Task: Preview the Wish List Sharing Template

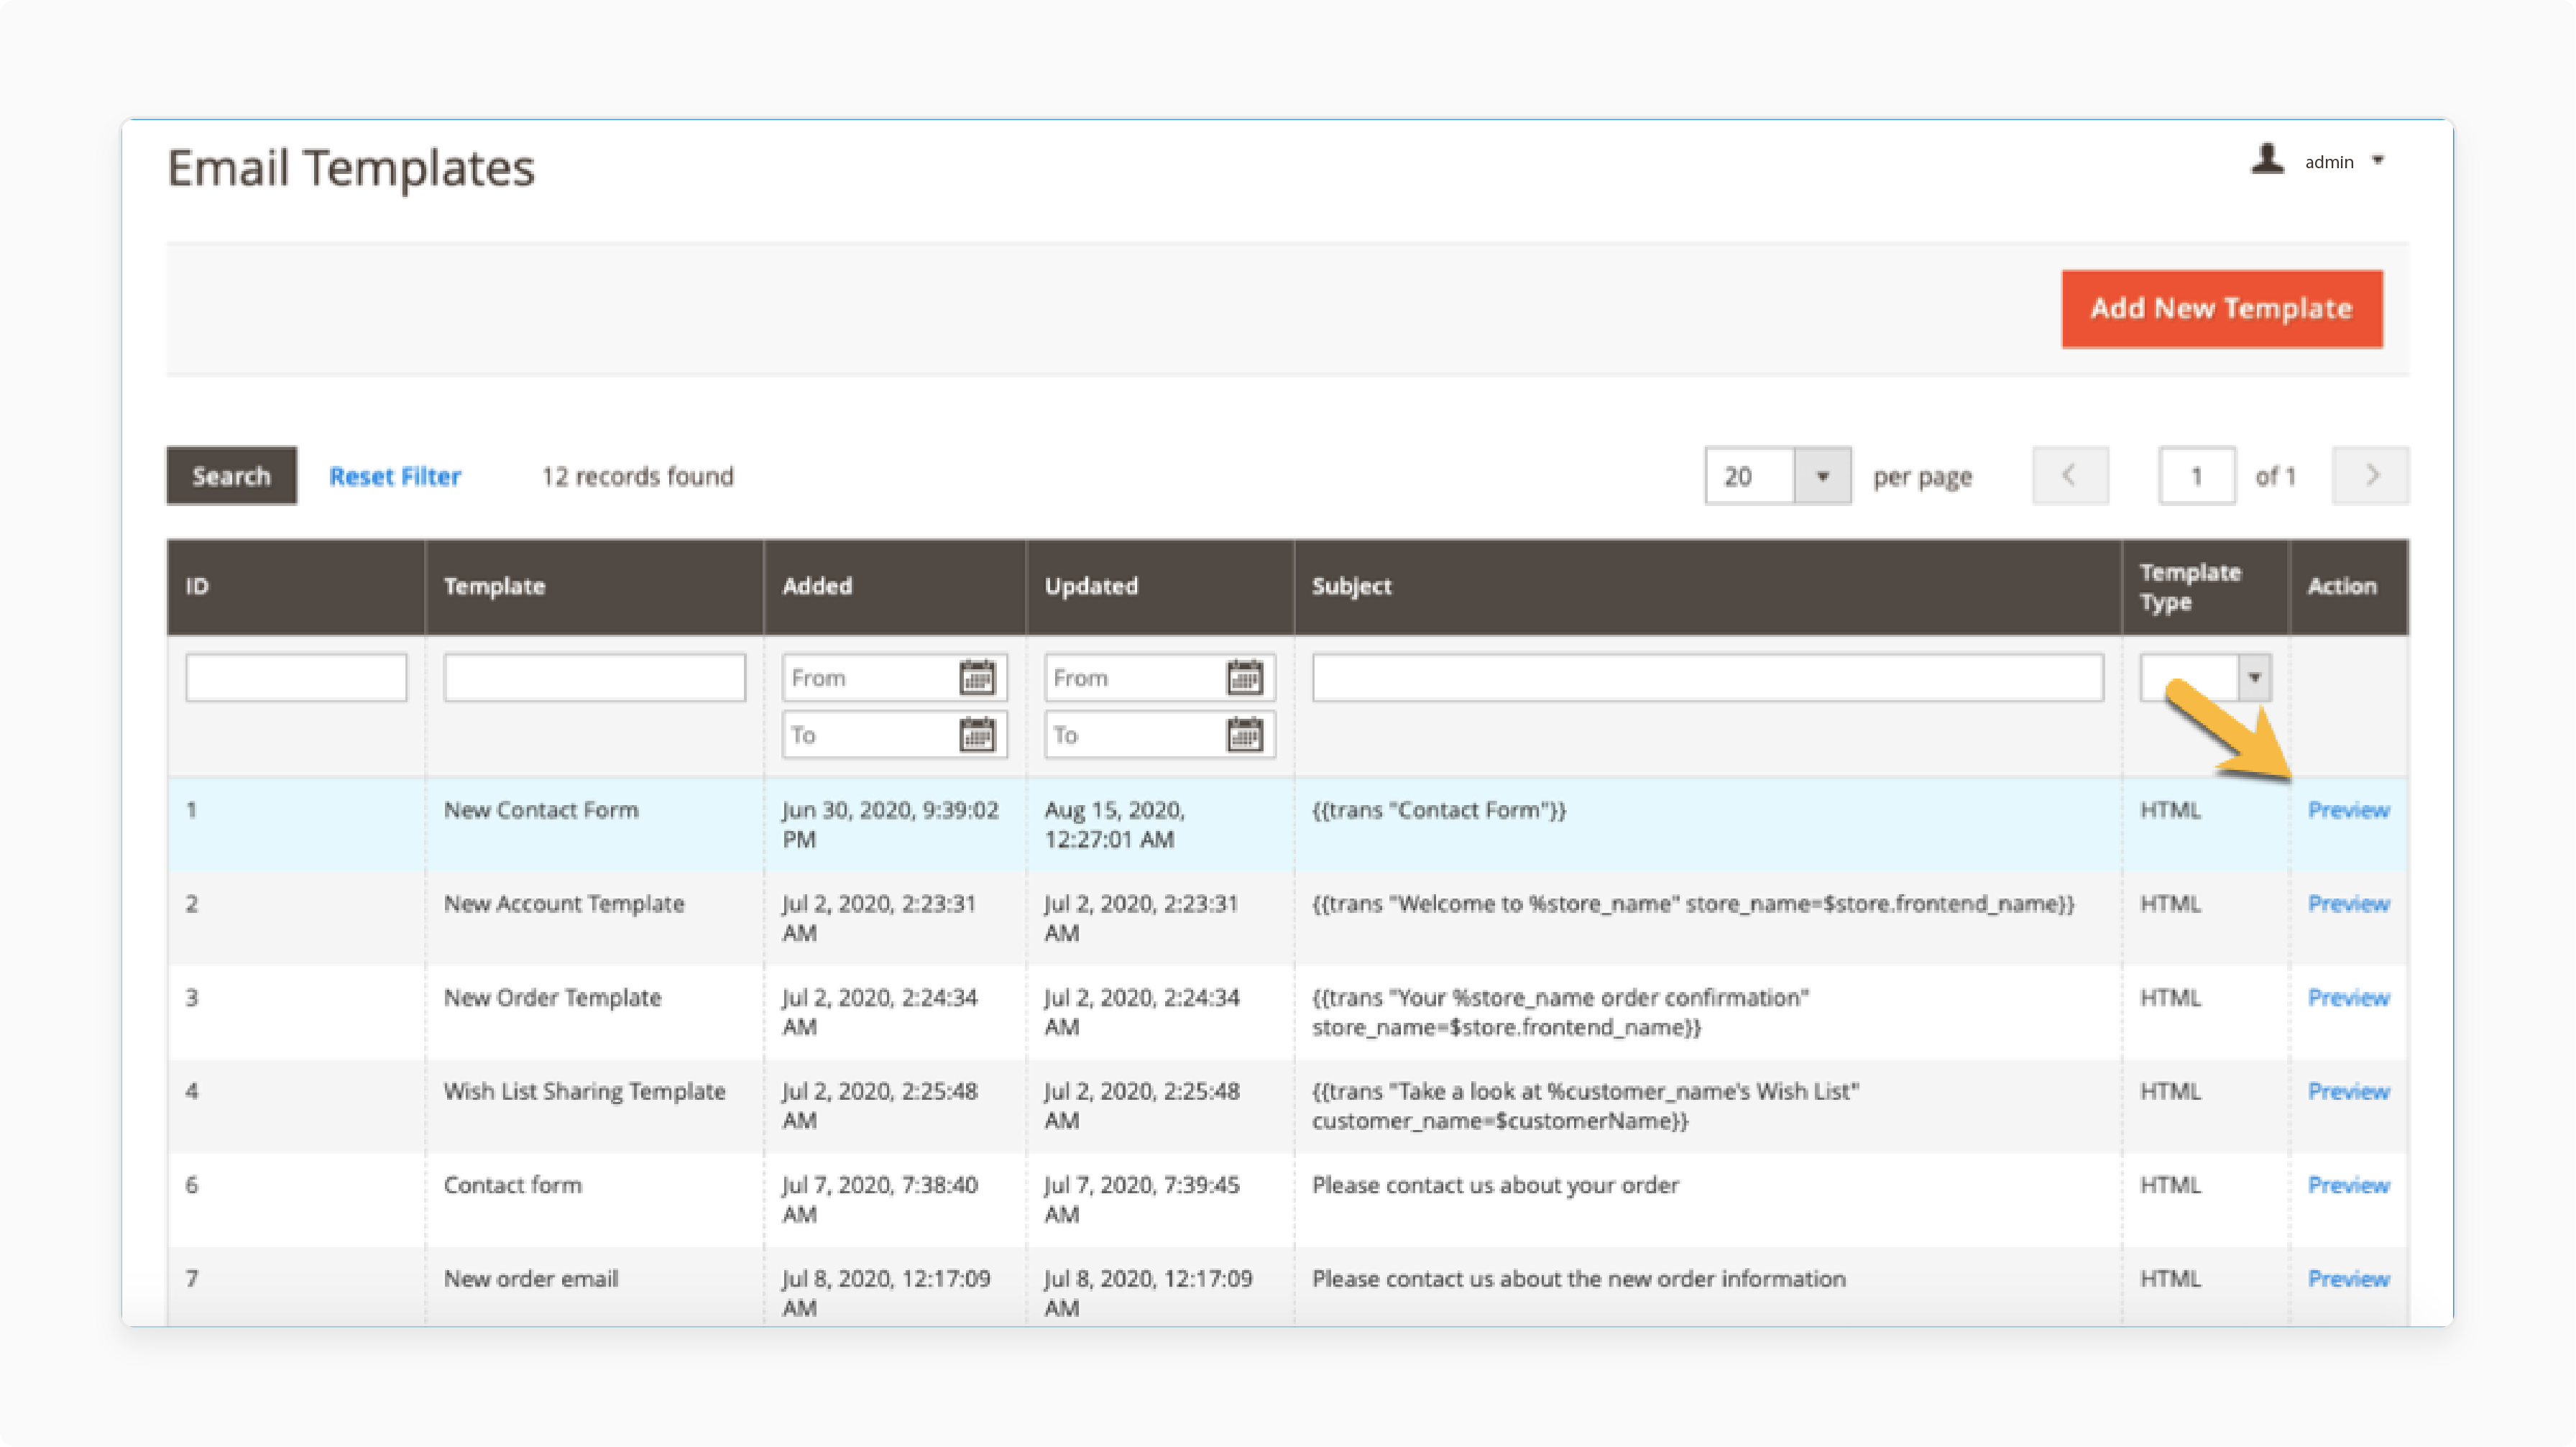Action: (2348, 1092)
